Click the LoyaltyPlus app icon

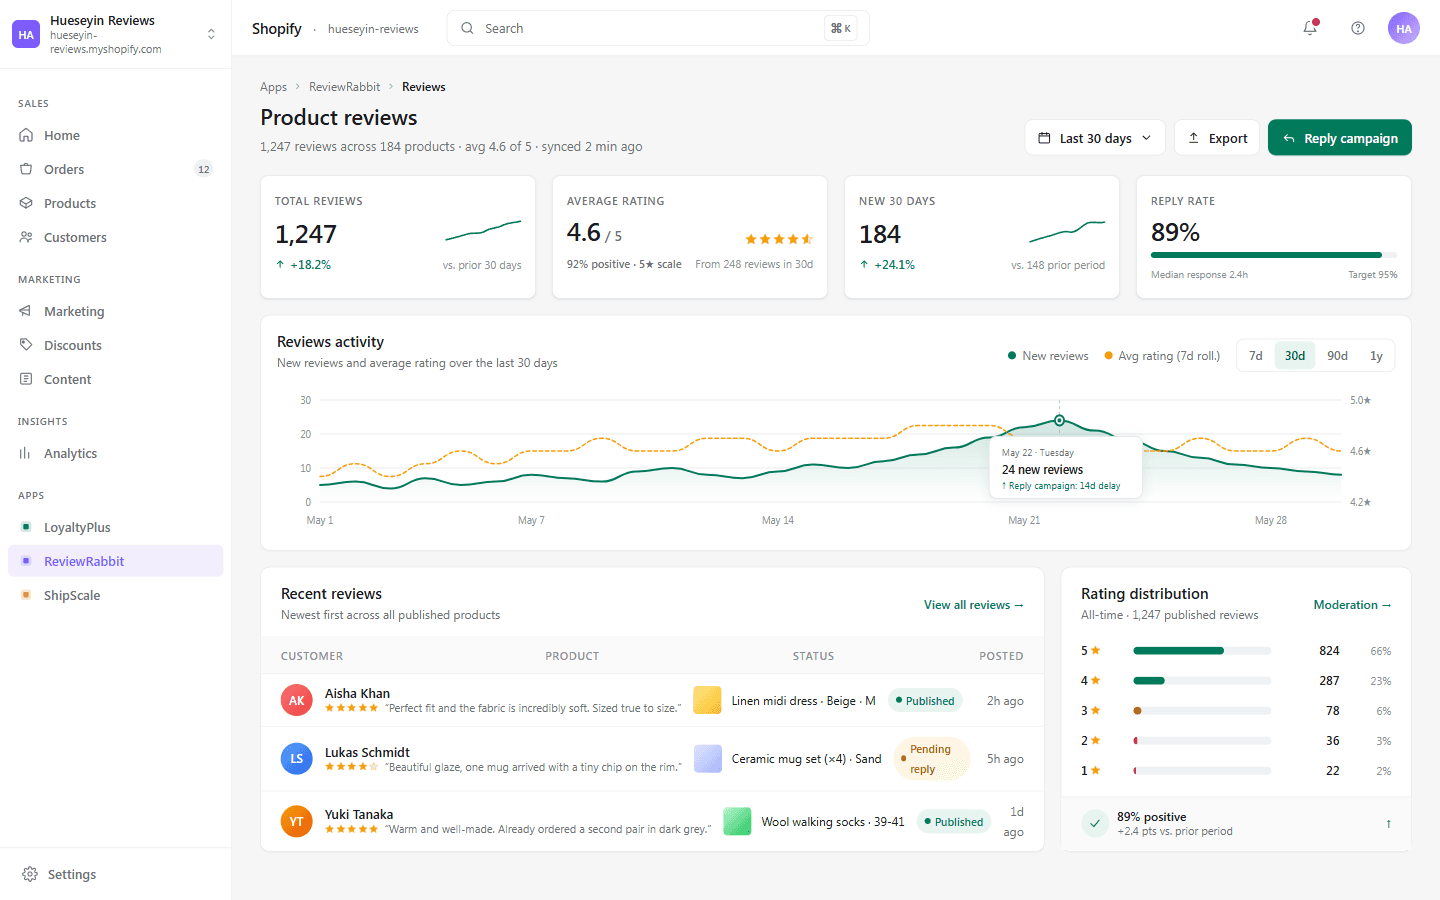coord(26,527)
